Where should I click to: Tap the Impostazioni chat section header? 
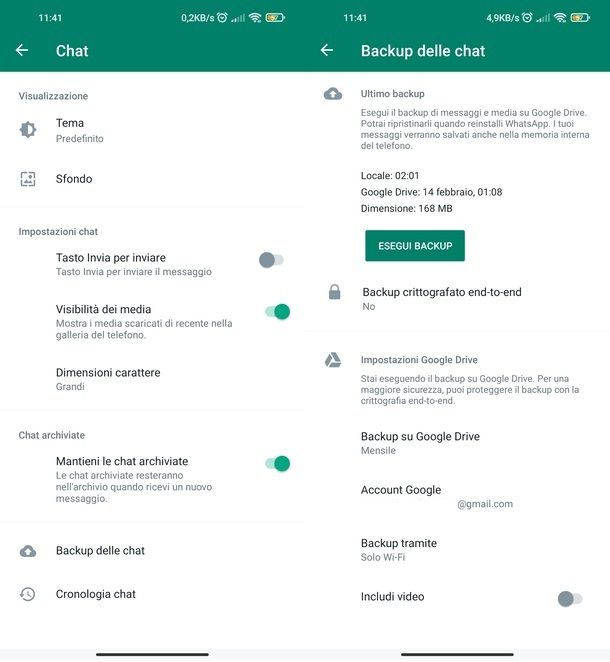click(58, 231)
